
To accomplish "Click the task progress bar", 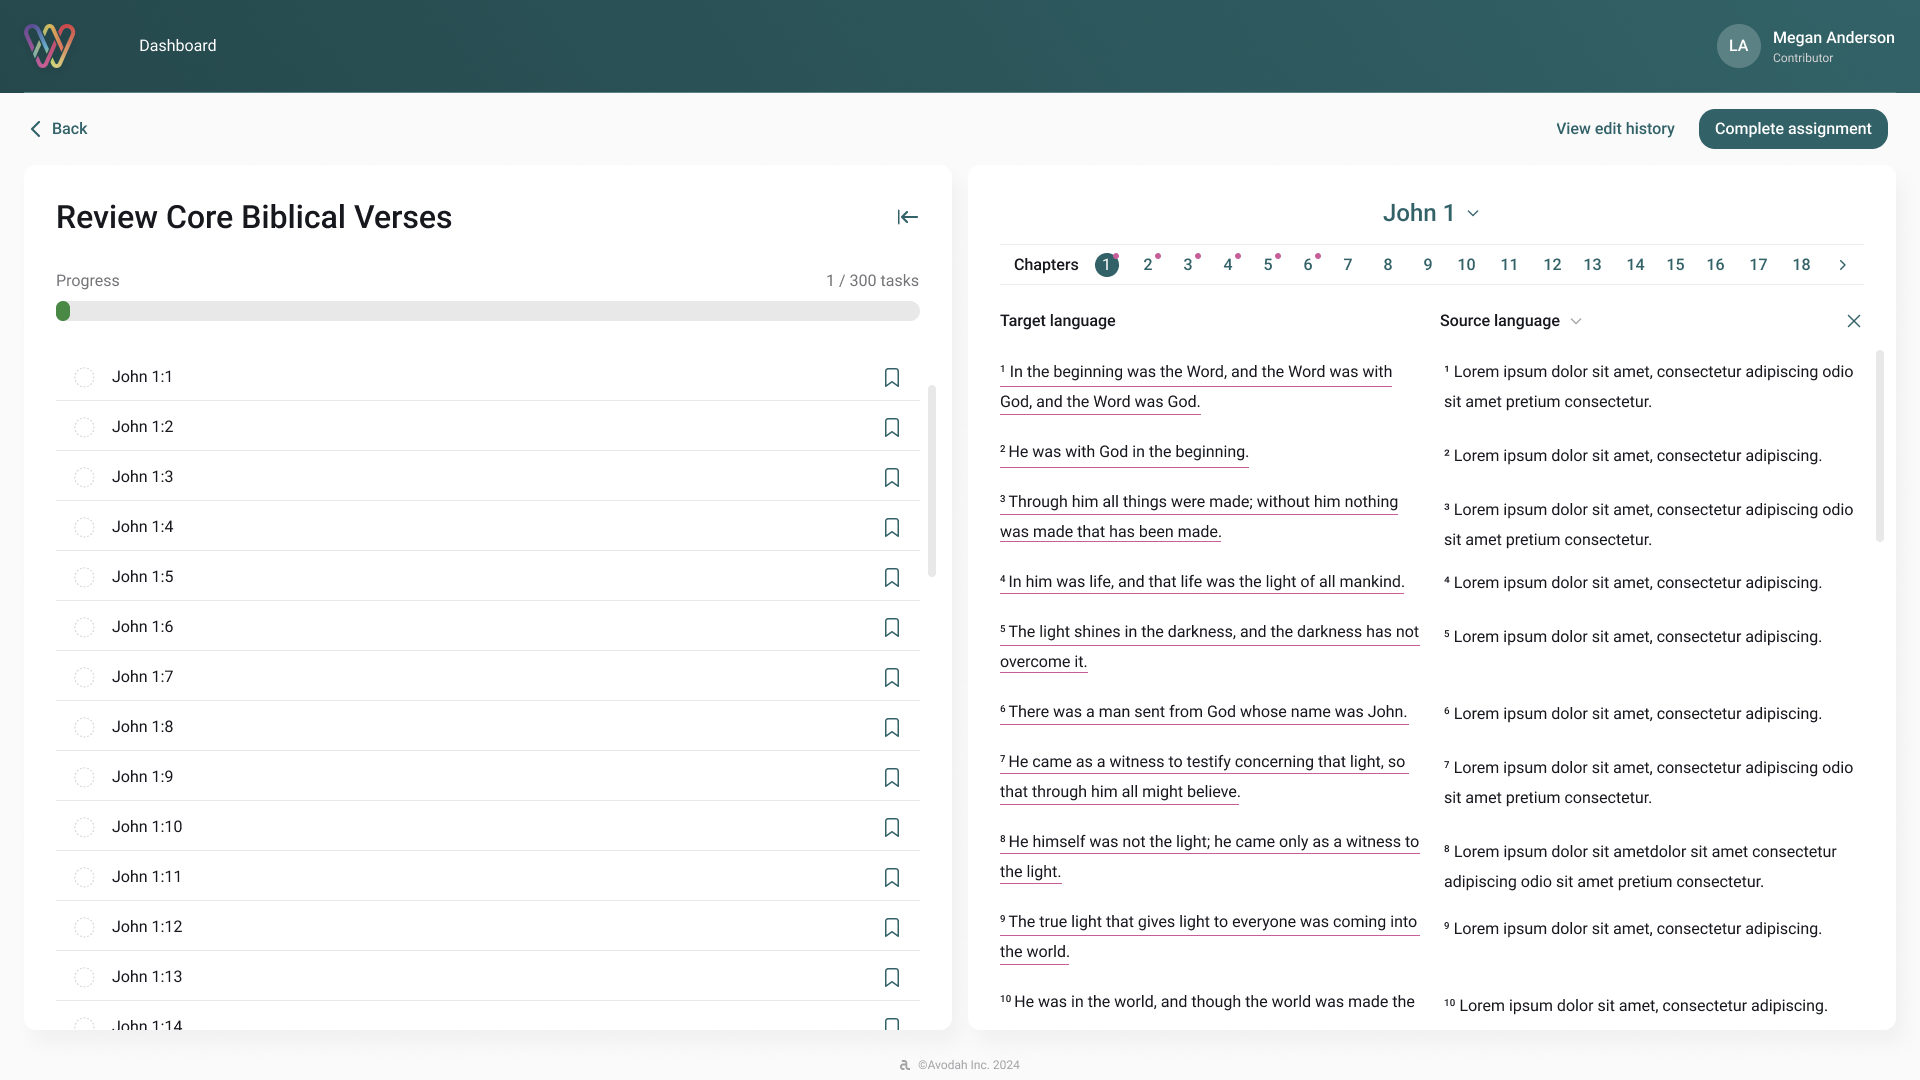I will coord(487,311).
